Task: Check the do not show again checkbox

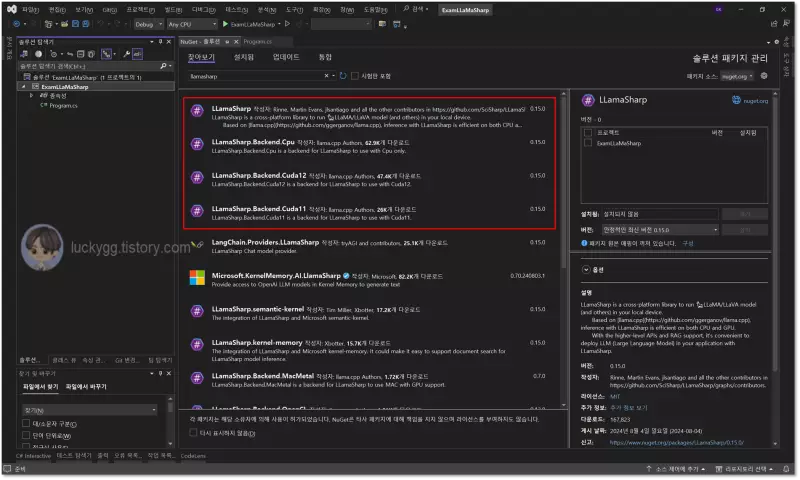Action: click(193, 433)
